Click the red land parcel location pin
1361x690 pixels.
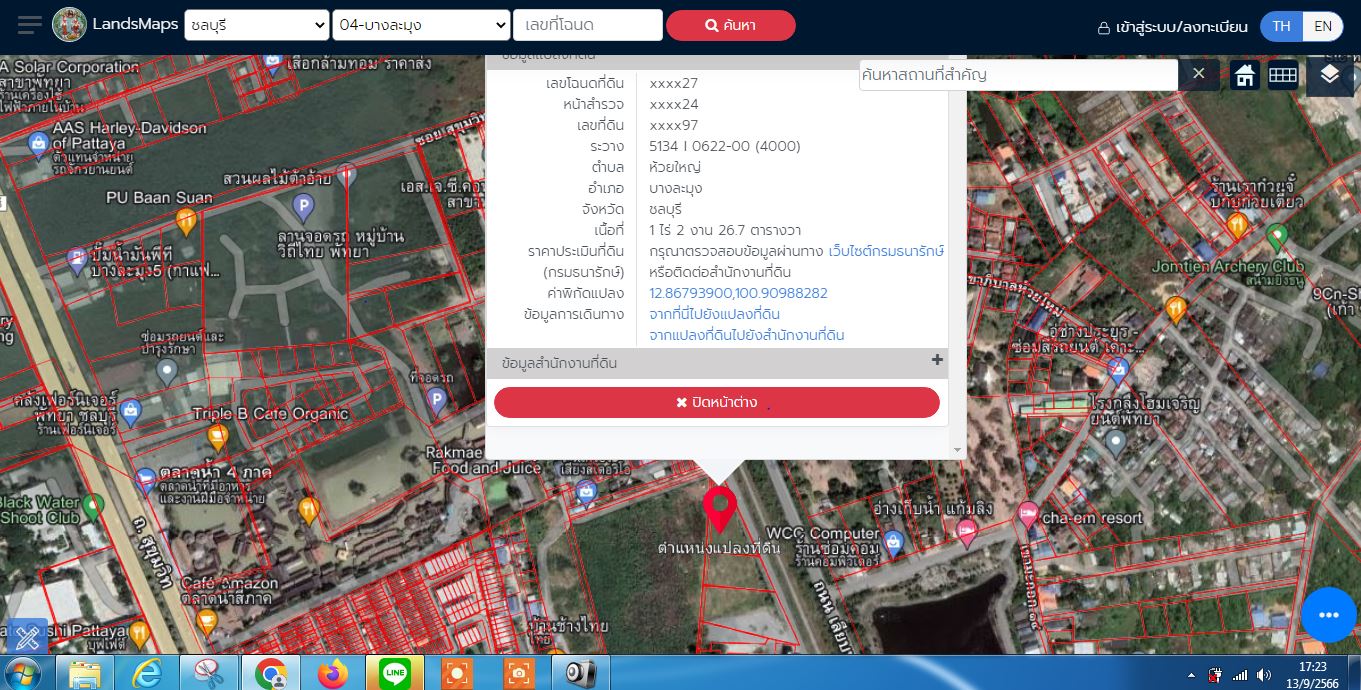[719, 508]
